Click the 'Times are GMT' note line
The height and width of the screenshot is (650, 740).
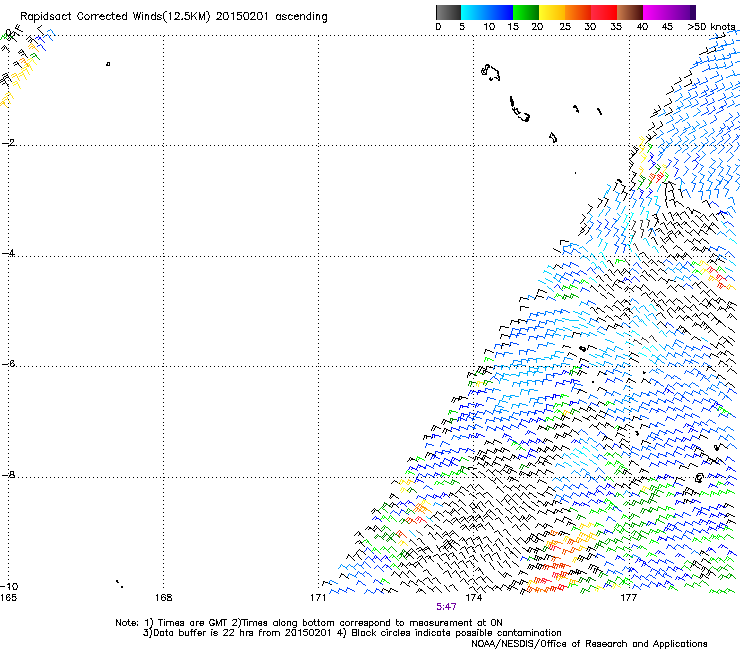(x=309, y=623)
